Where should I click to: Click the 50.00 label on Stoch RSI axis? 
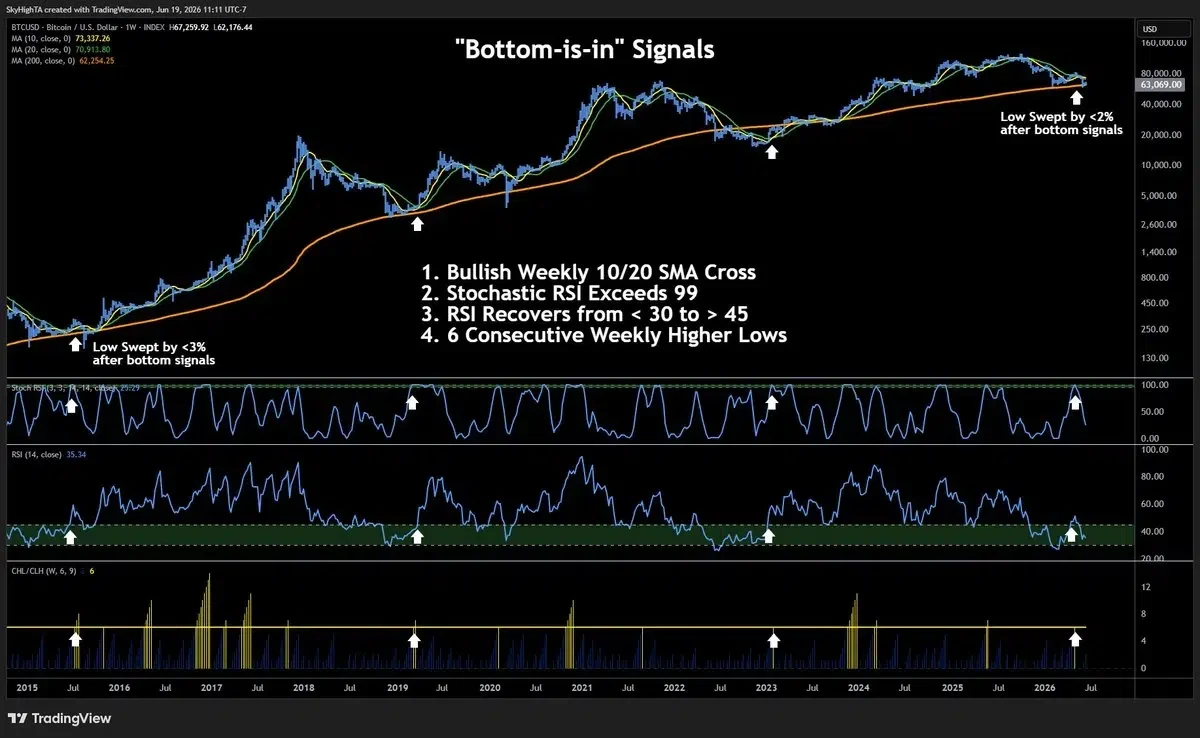tap(1151, 412)
